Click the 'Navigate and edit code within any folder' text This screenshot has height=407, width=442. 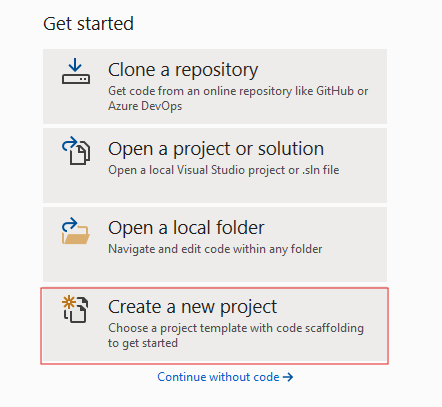tap(215, 249)
